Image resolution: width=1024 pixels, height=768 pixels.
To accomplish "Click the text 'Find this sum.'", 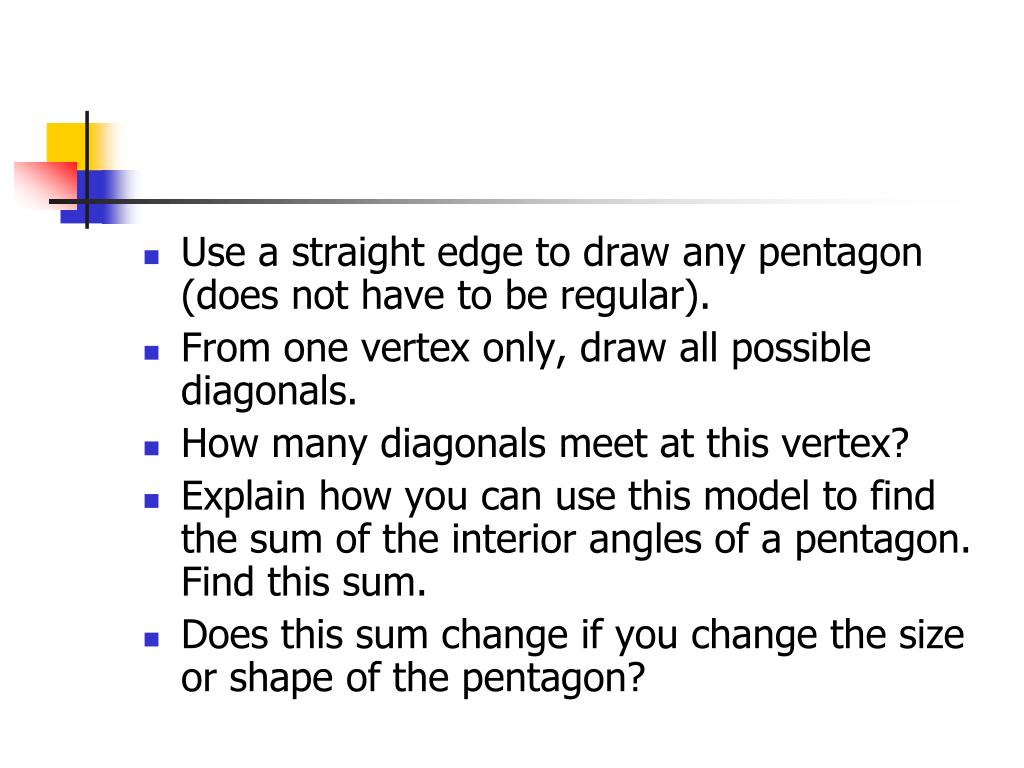I will 304,582.
